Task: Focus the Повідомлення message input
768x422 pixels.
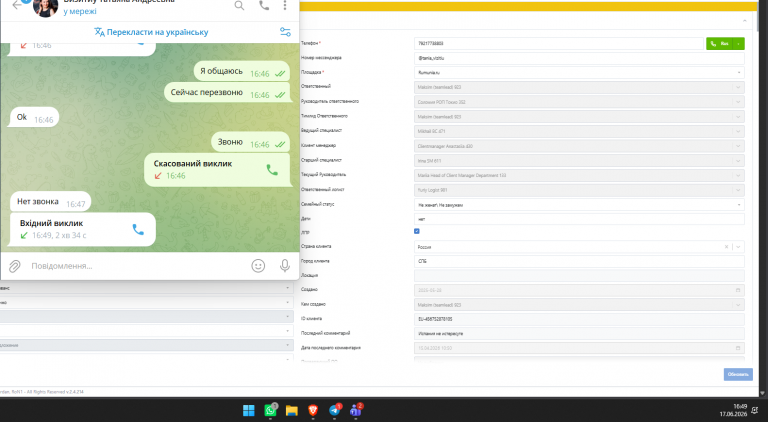Action: pyautogui.click(x=137, y=266)
